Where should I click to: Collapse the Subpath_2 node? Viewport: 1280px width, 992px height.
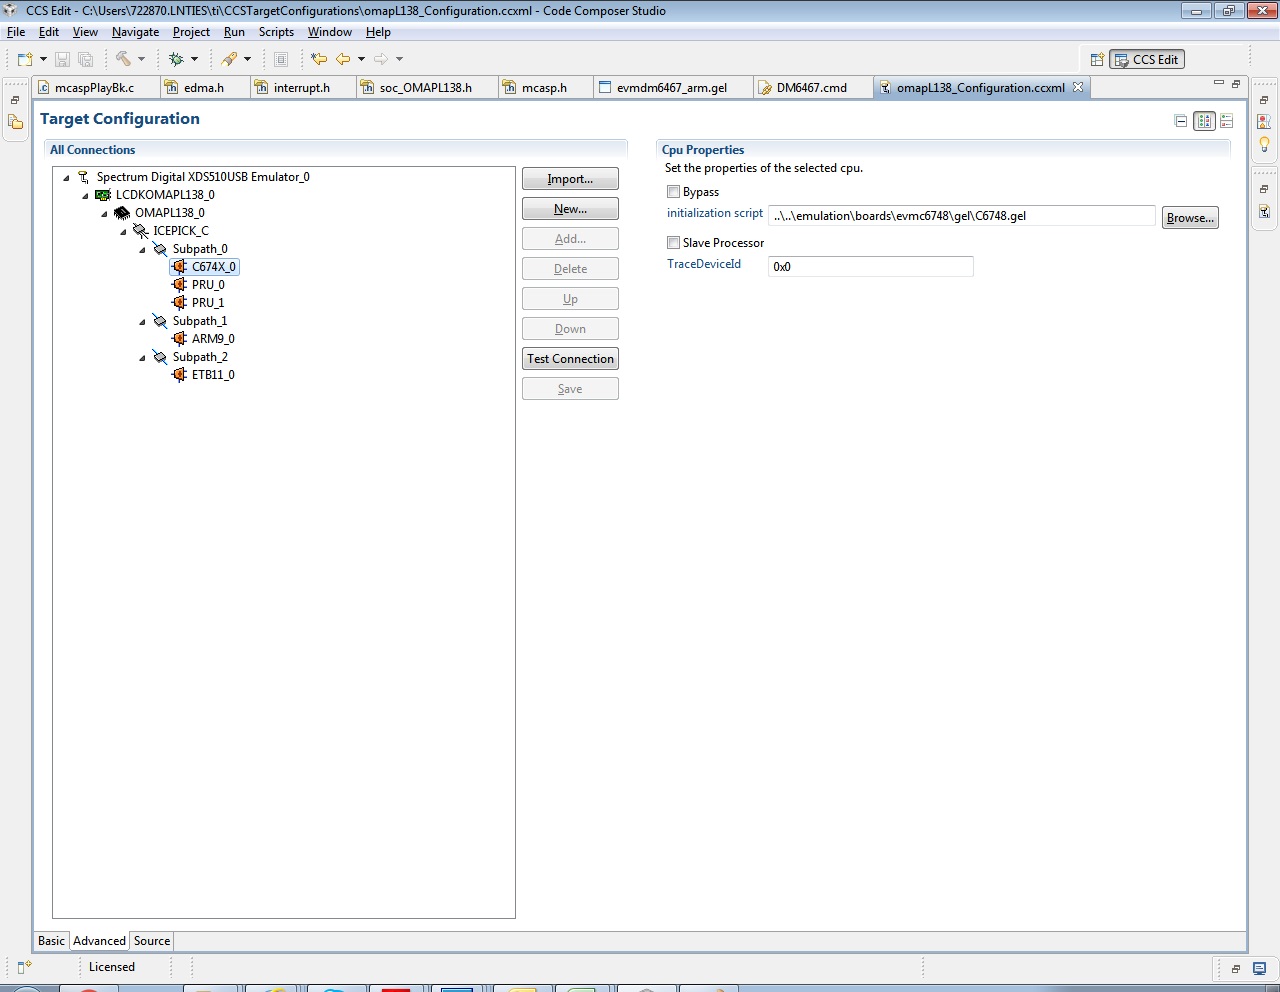point(143,357)
